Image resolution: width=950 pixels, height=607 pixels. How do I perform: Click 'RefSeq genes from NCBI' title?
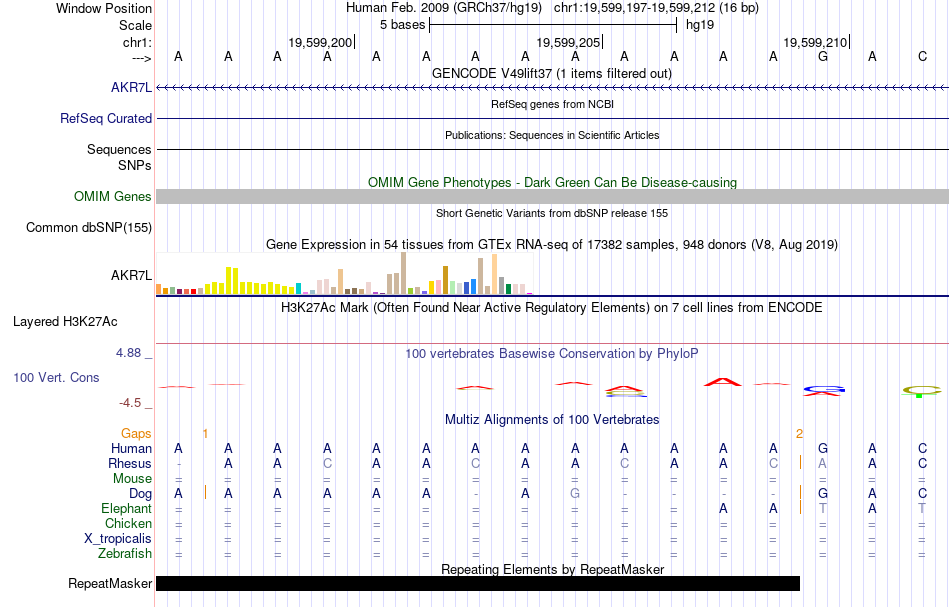[x=552, y=104]
